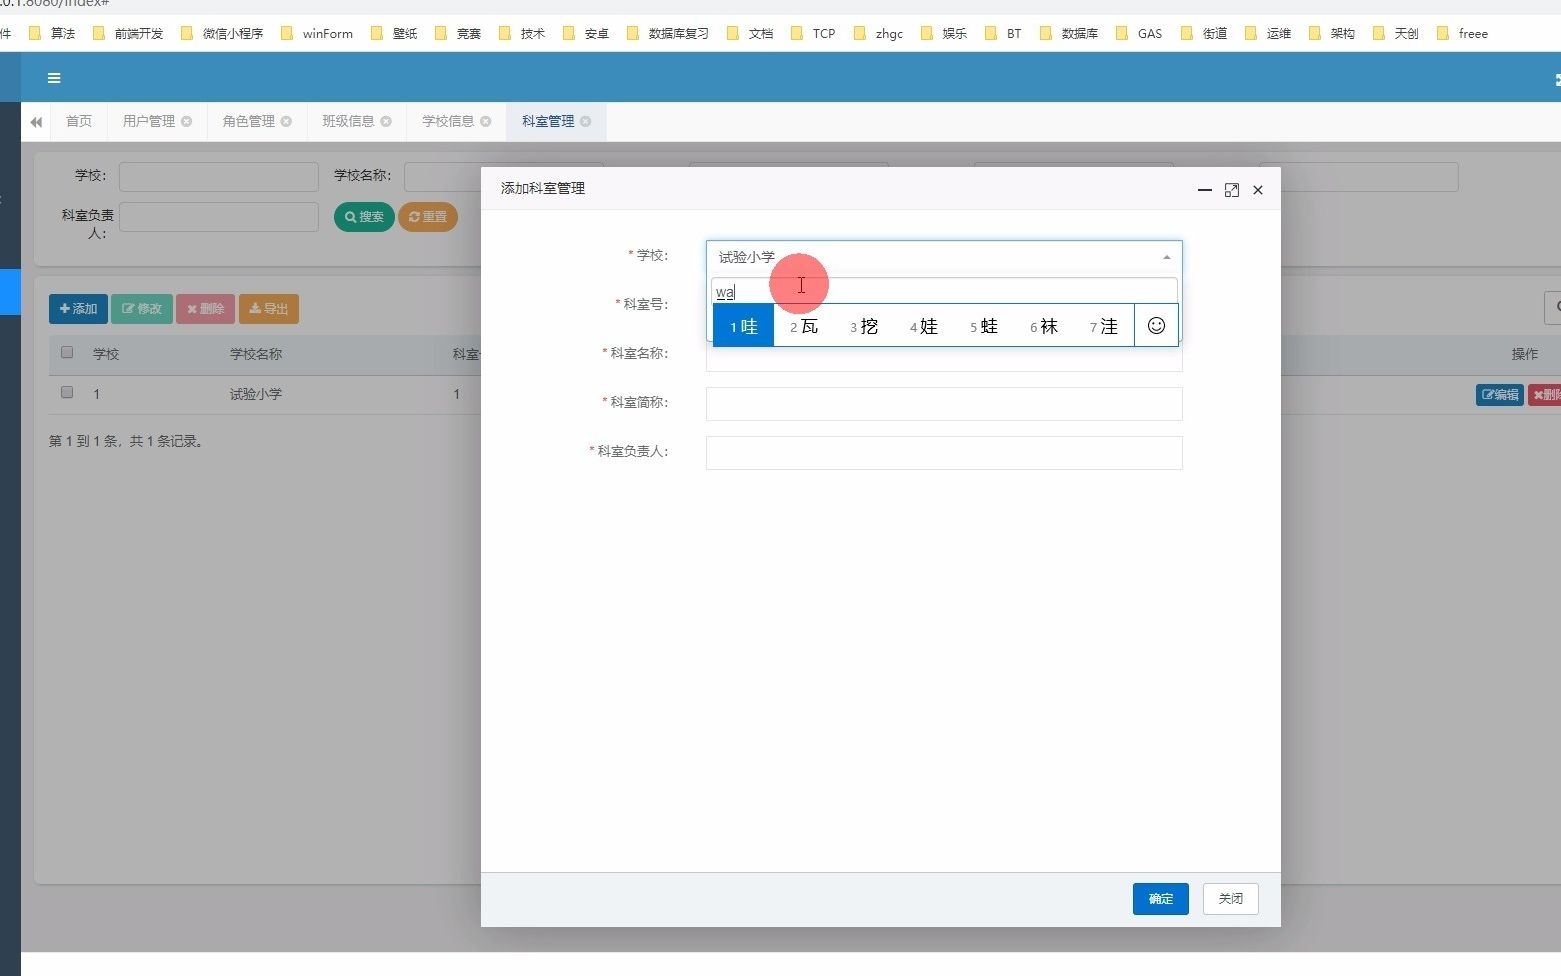Choose IME candidate 2 瓦
Viewport: 1561px width, 976px height.
(x=804, y=326)
